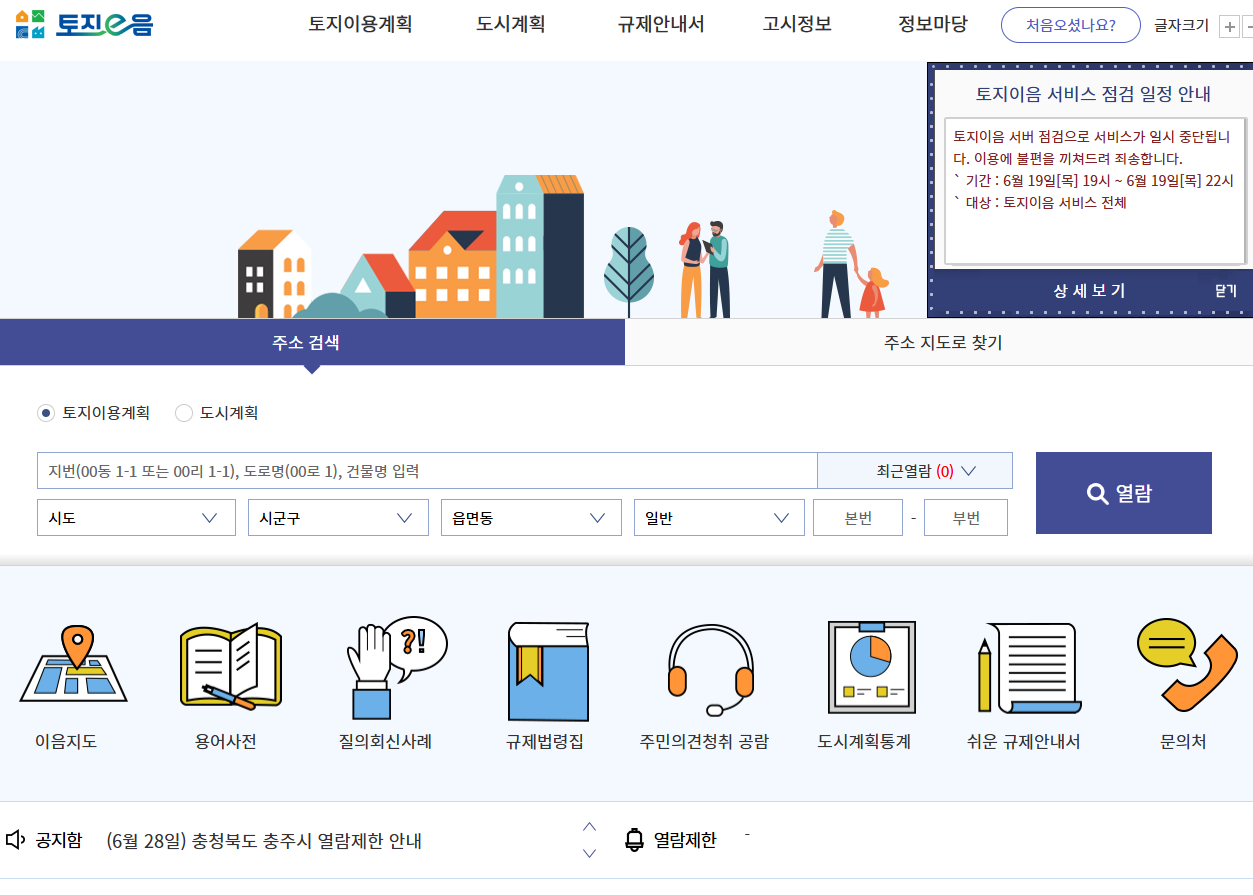Viewport: 1253px width, 895px height.
Task: Click the address search text field
Action: click(x=427, y=470)
